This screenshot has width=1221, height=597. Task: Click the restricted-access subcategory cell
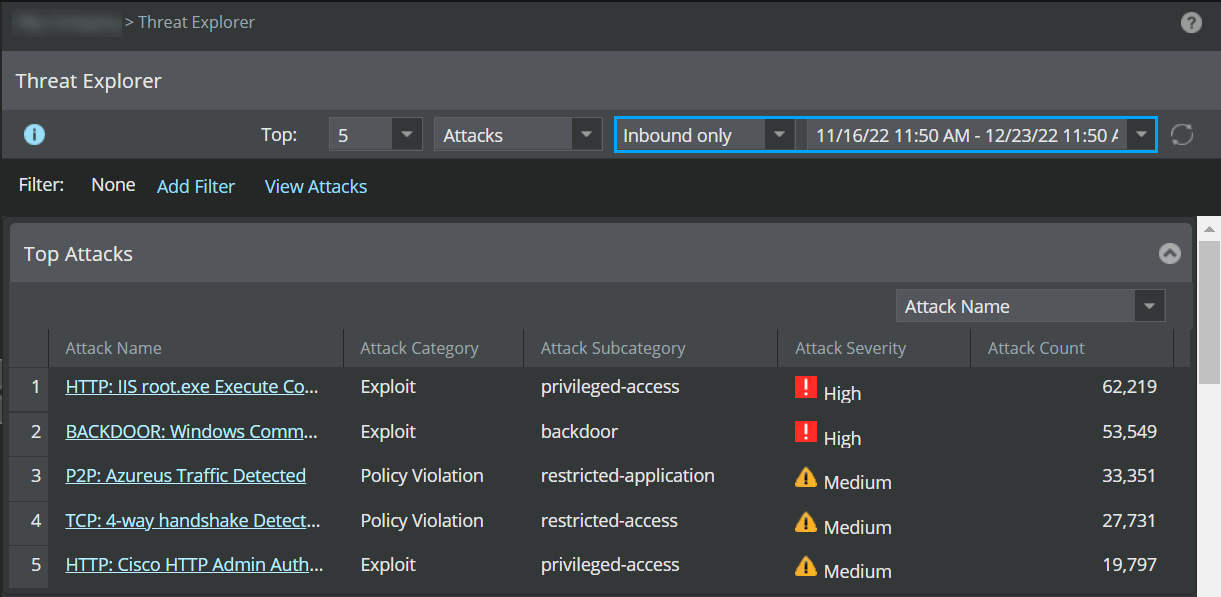(x=650, y=521)
